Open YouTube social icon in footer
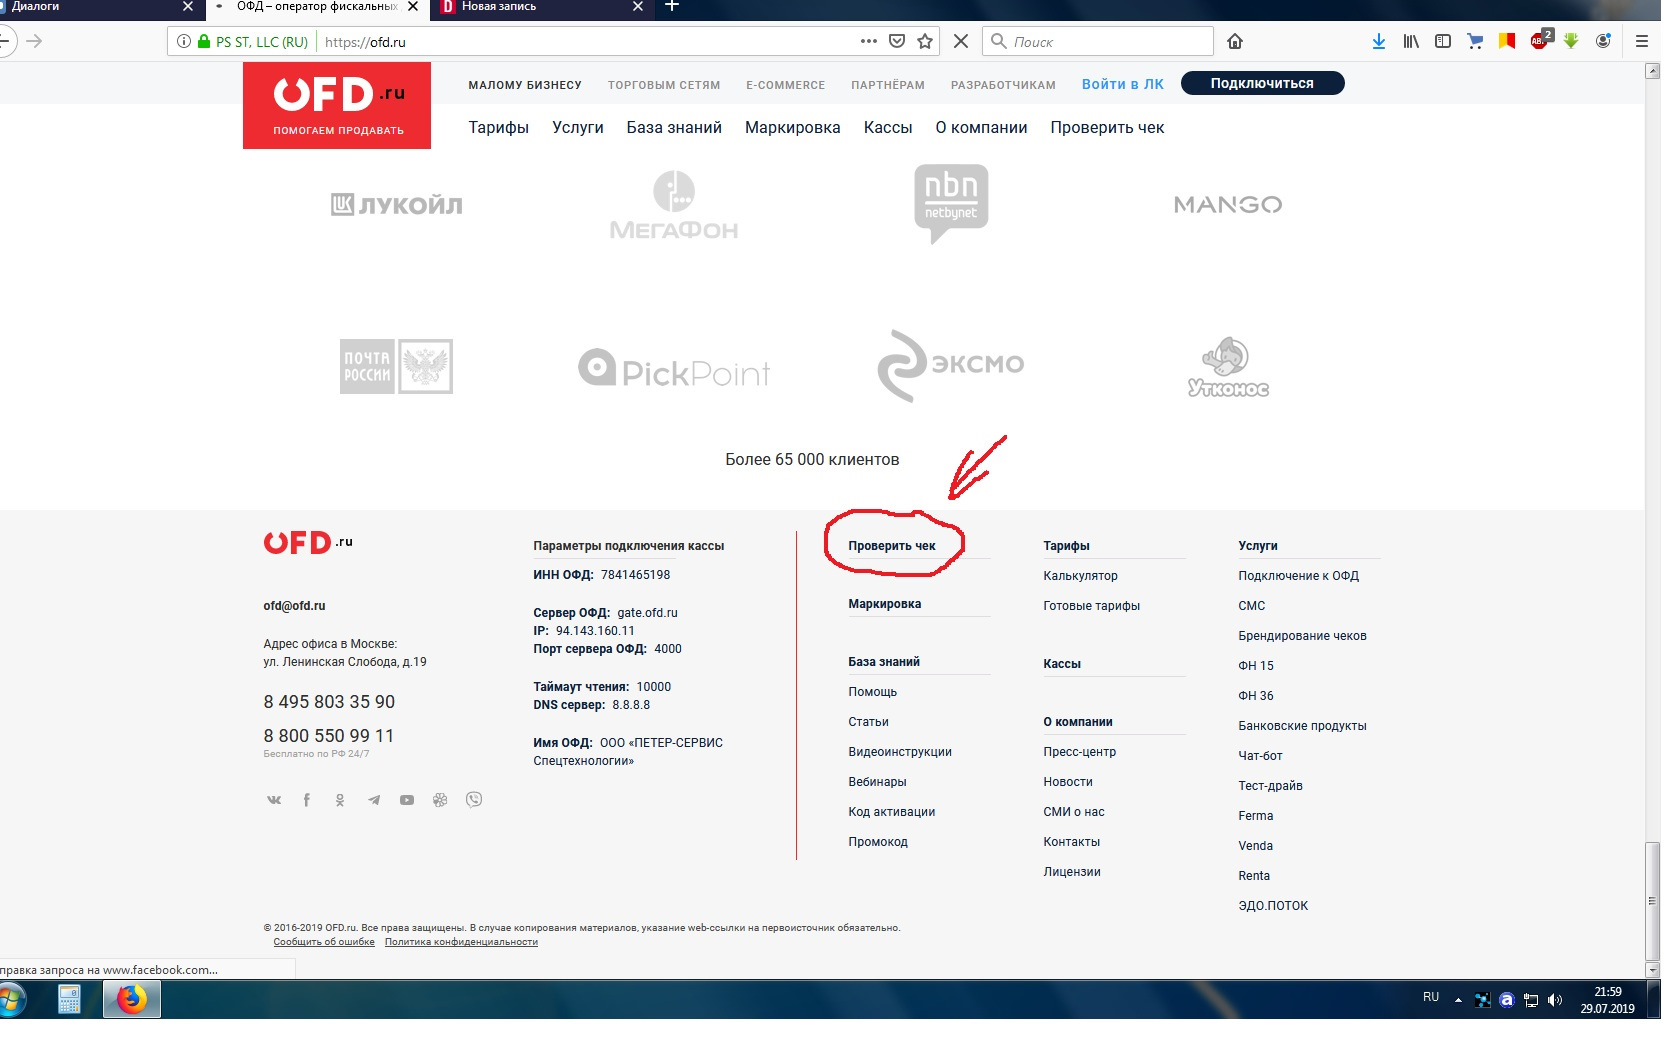Image resolution: width=1680 pixels, height=1050 pixels. click(x=407, y=800)
